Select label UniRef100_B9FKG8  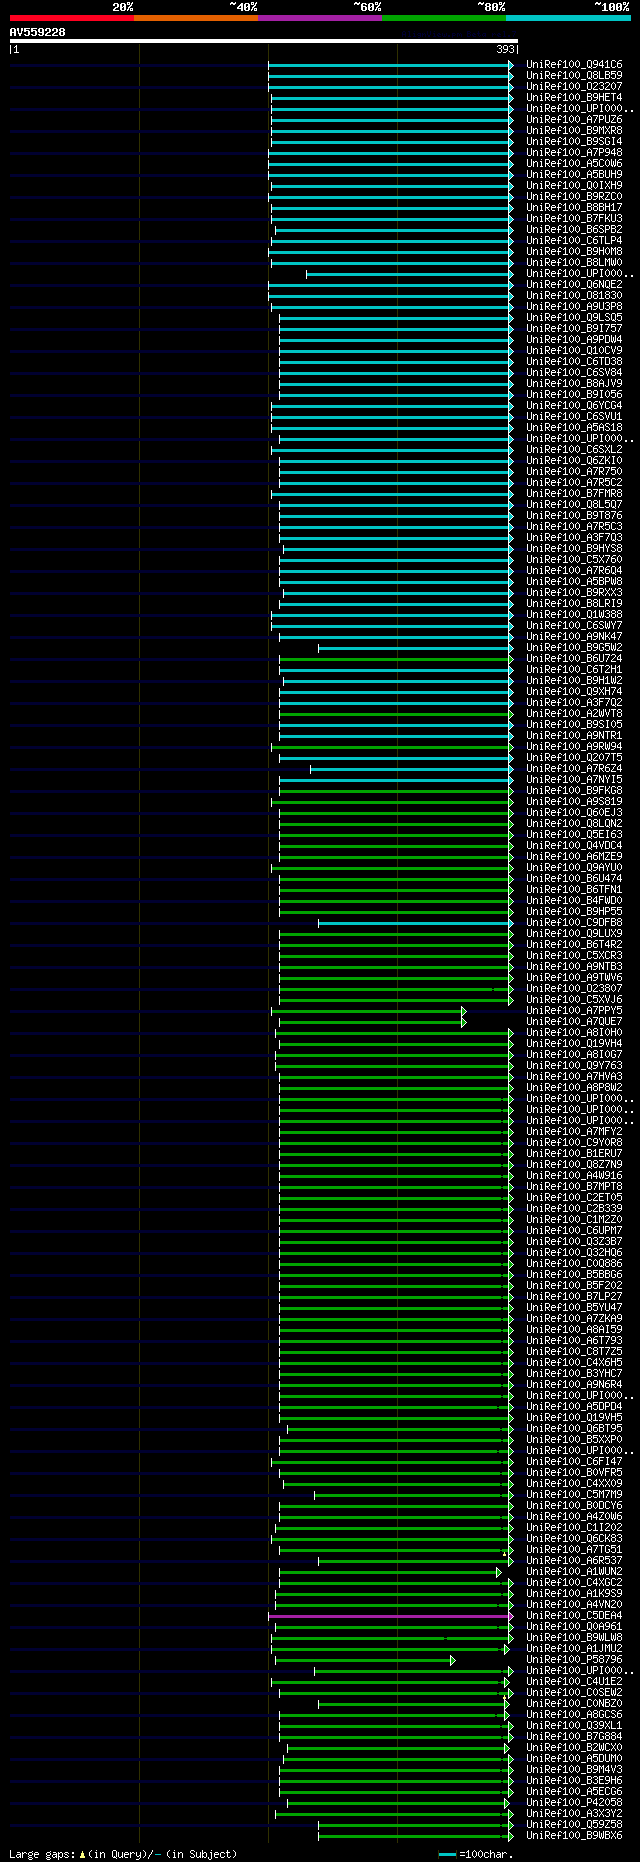[x=574, y=791]
